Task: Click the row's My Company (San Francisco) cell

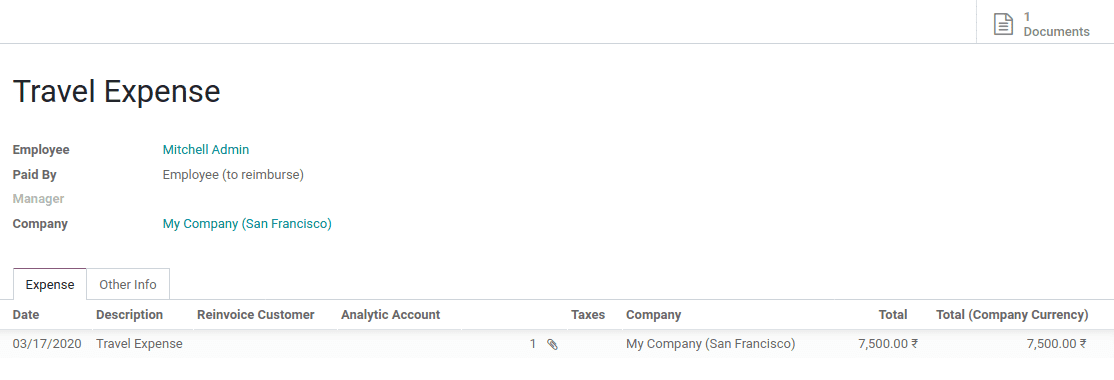Action: point(710,344)
